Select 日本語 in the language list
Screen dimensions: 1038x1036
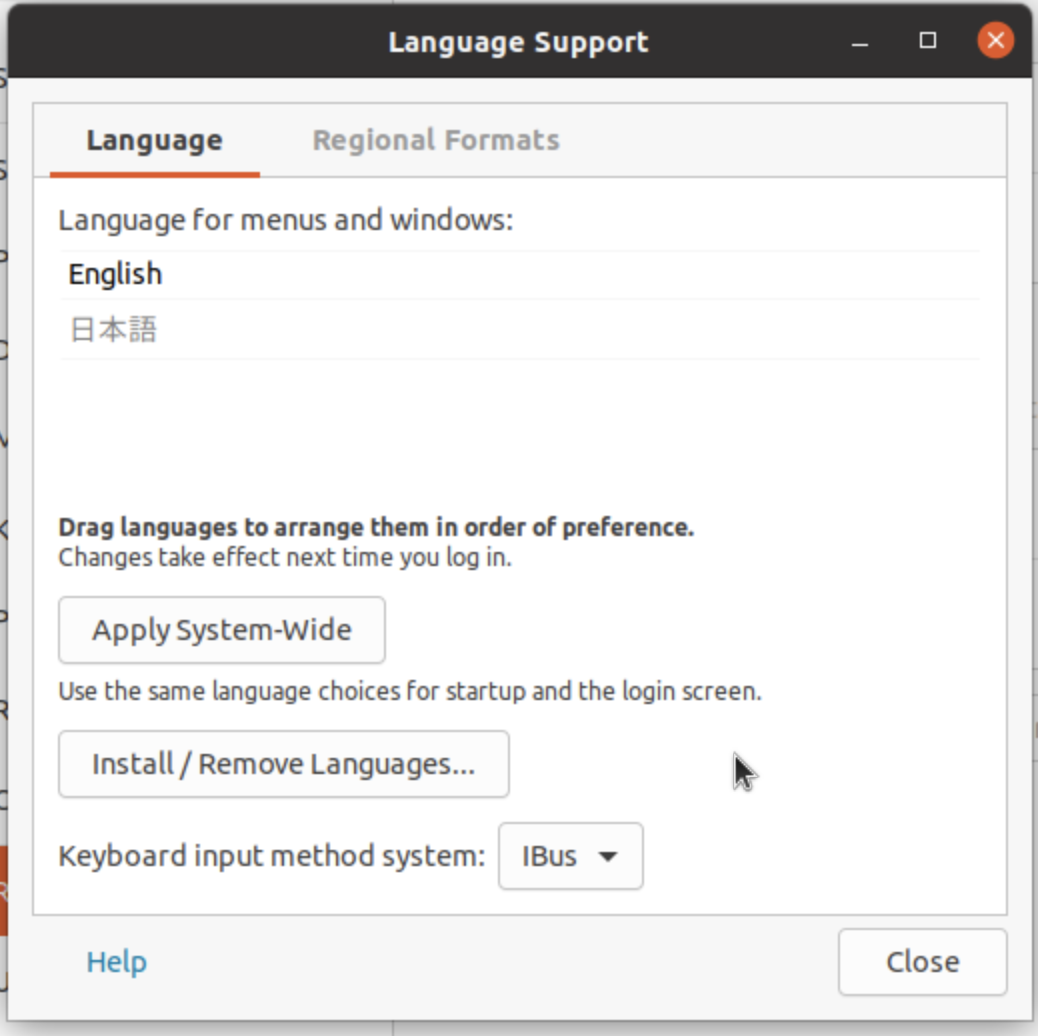[520, 329]
